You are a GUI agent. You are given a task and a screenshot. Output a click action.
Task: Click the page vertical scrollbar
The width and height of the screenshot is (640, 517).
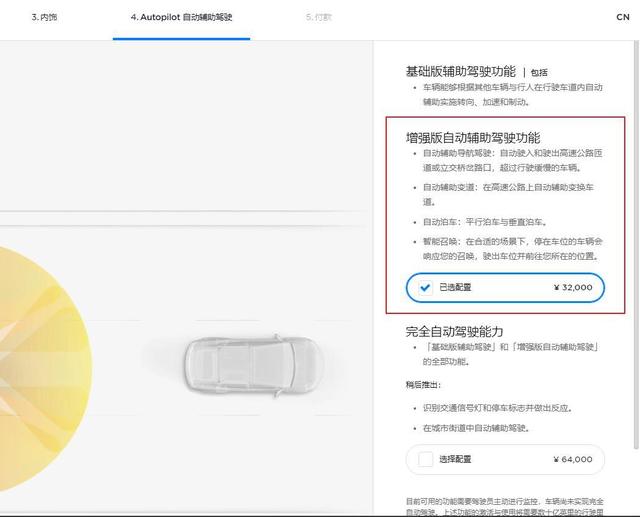(x=636, y=245)
